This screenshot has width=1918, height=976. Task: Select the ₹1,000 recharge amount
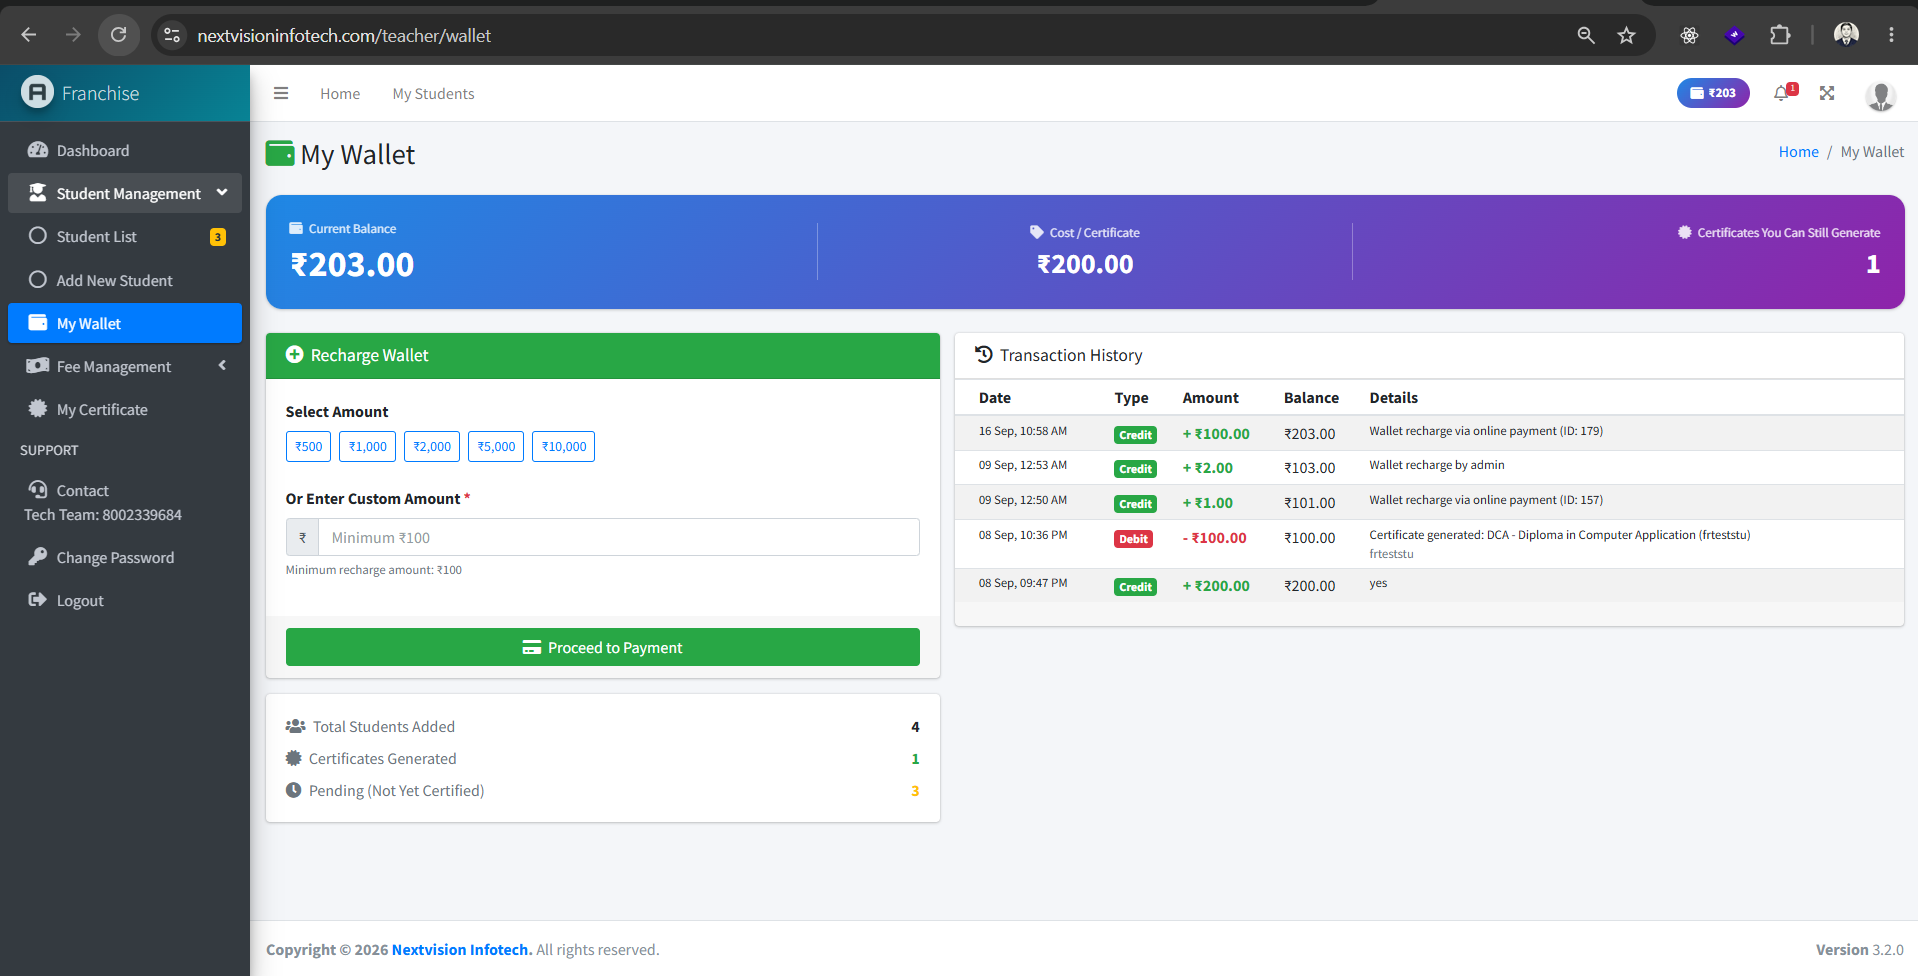click(367, 447)
